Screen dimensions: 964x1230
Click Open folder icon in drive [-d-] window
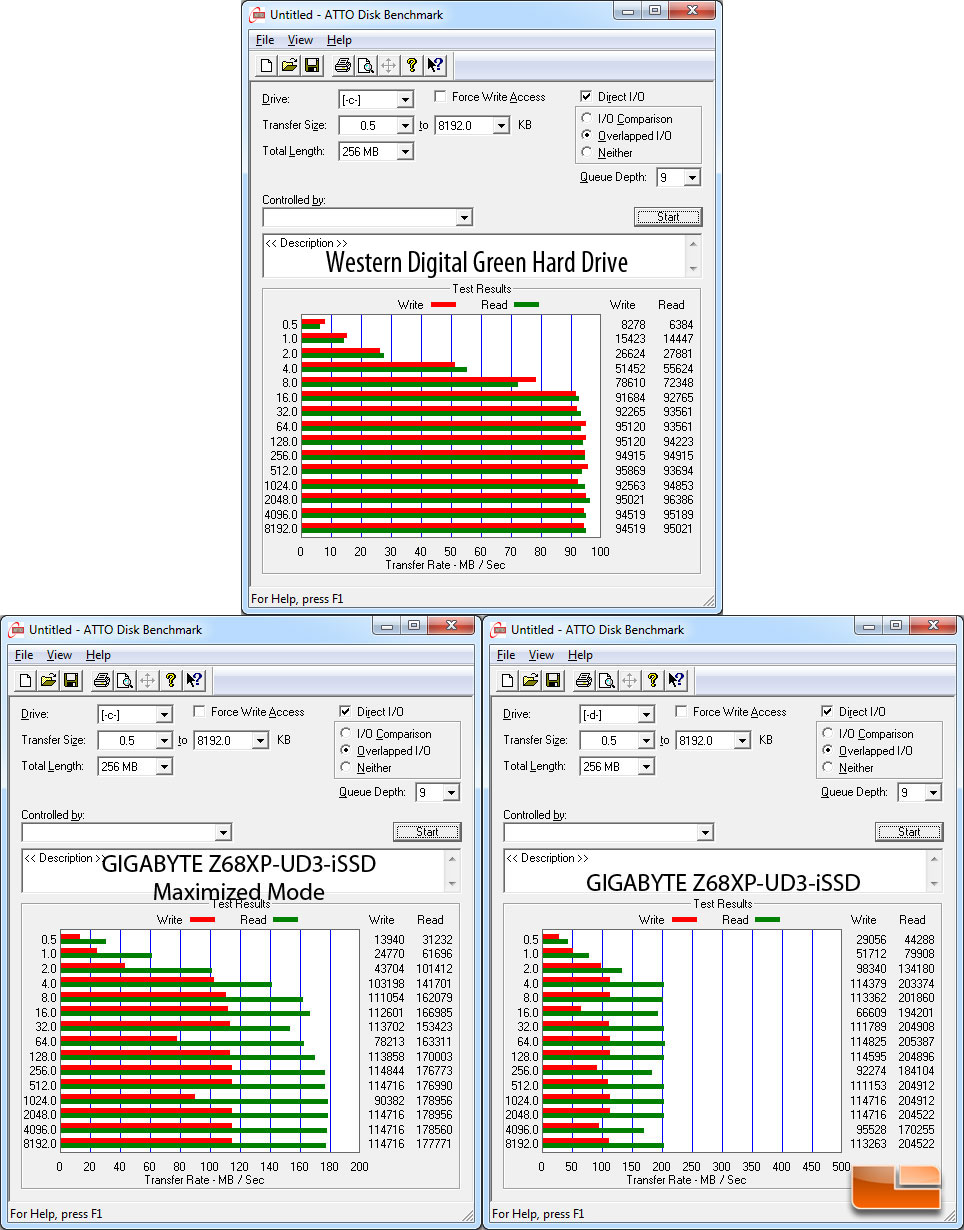[x=530, y=681]
